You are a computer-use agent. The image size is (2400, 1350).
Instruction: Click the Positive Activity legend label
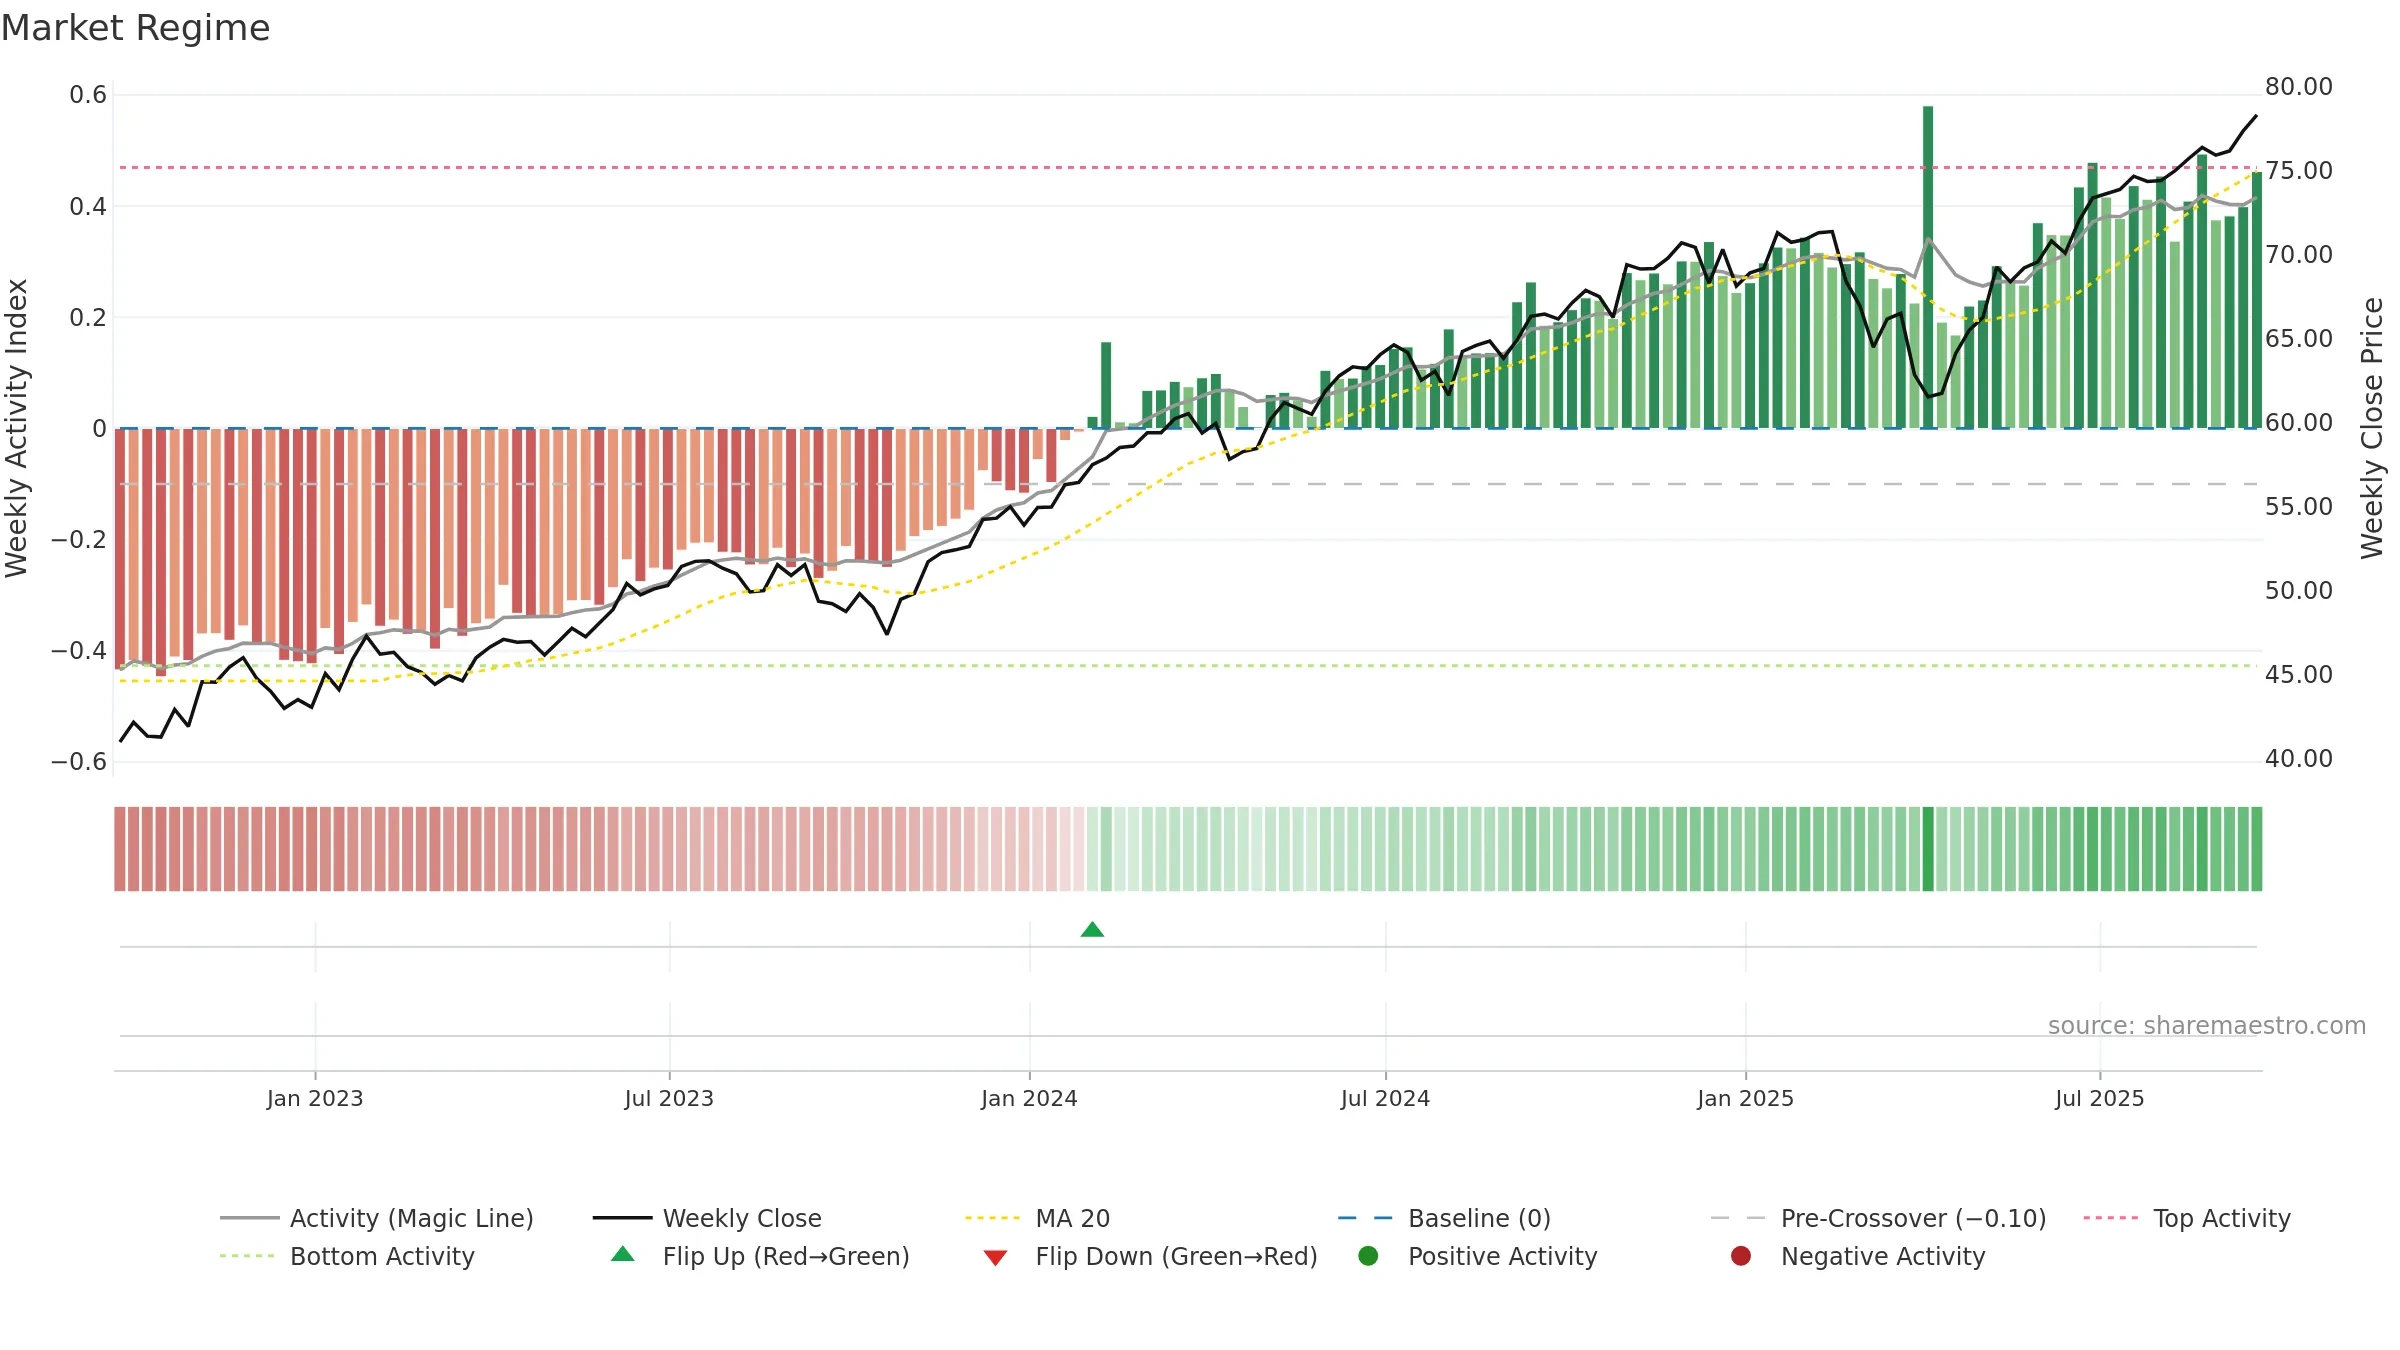1502,1256
